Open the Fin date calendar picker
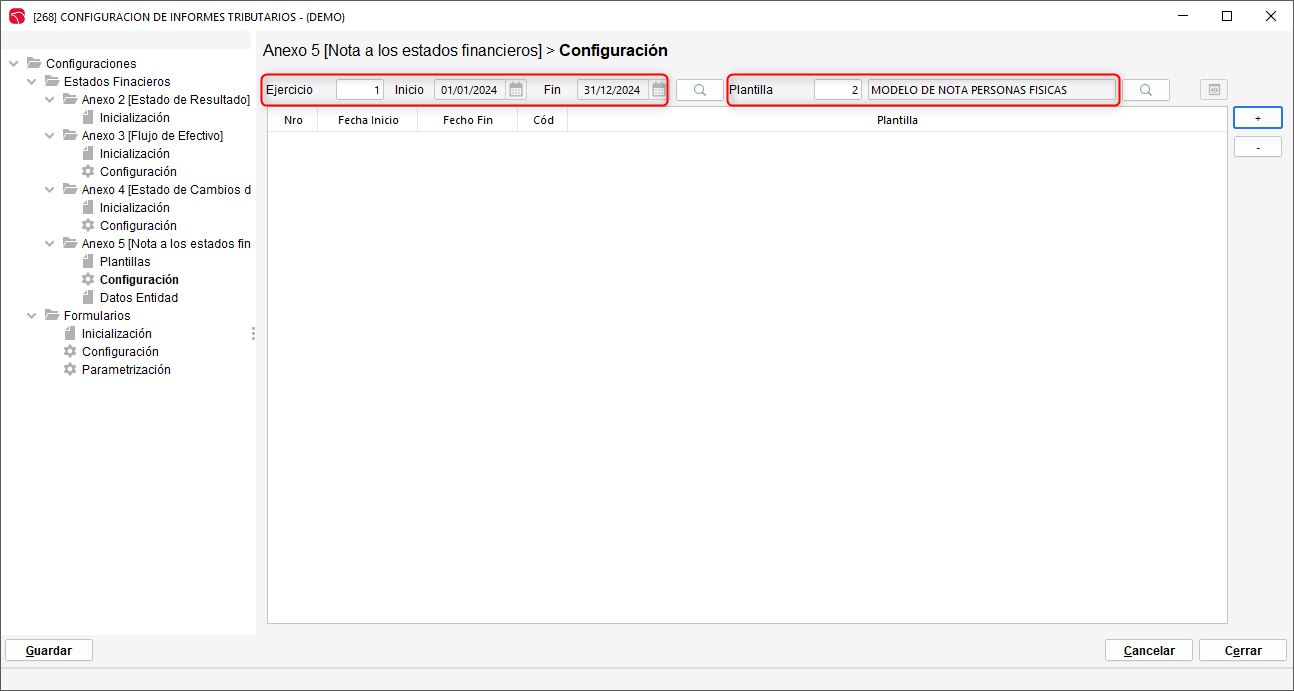 click(658, 90)
